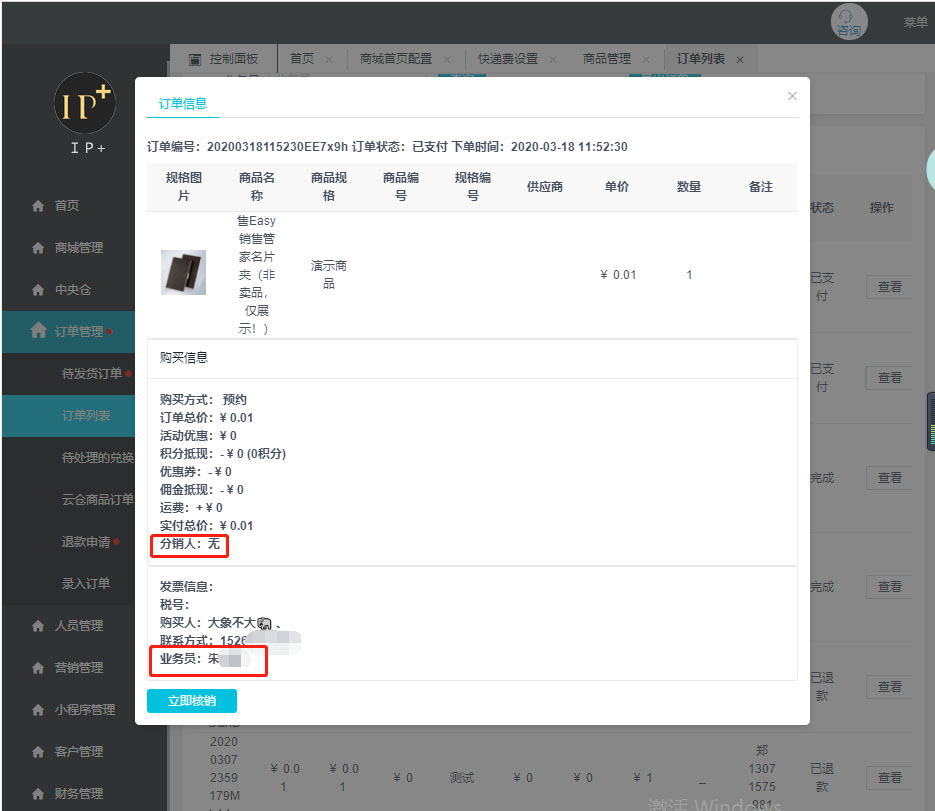The width and height of the screenshot is (935, 811).
Task: Open 待发货订单 in sidebar
Action: coord(91,374)
